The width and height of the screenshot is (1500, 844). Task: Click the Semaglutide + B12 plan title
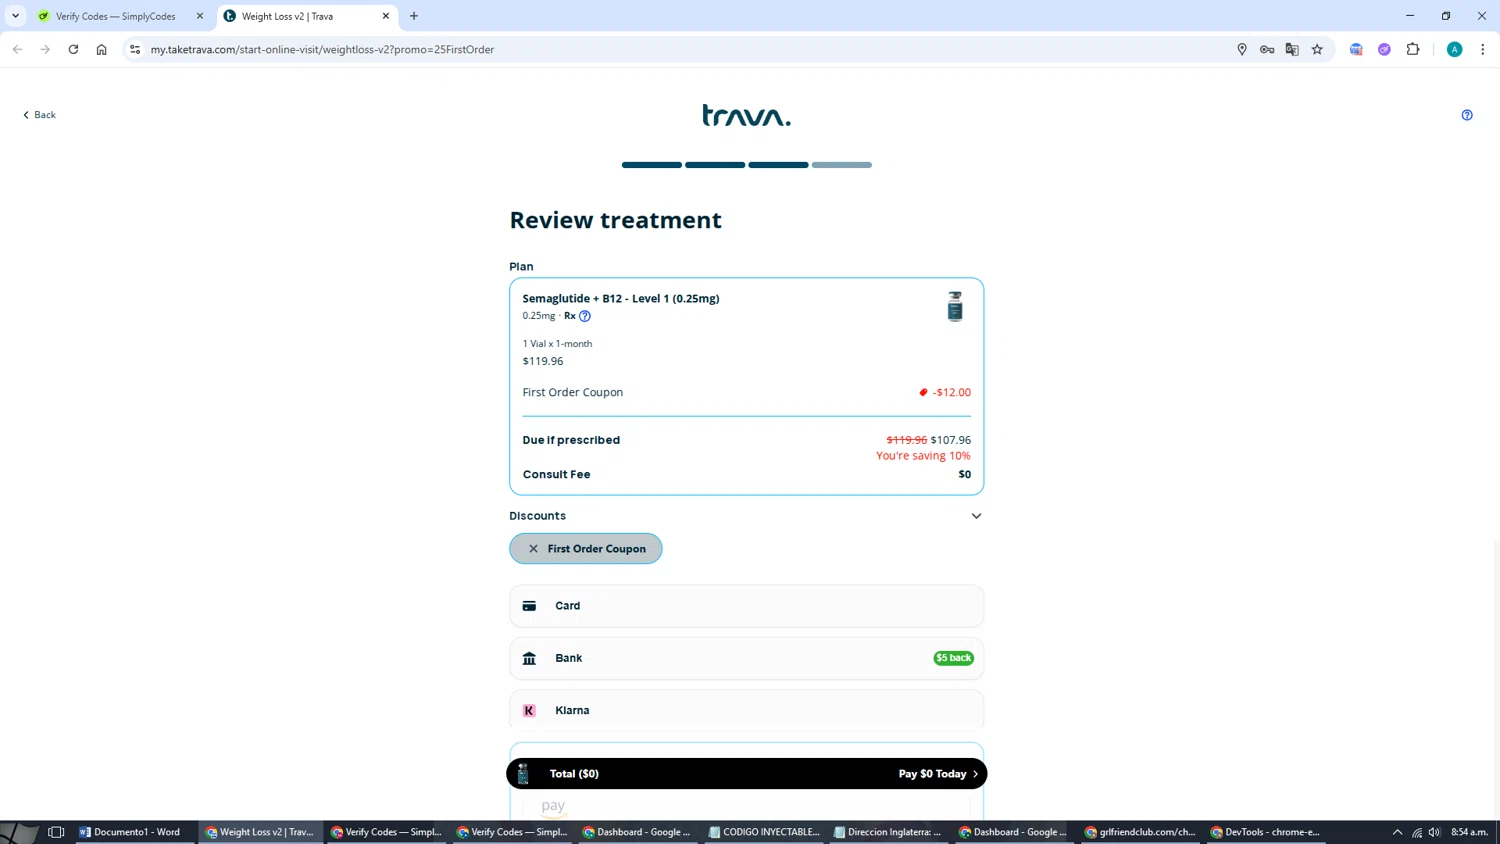(620, 299)
